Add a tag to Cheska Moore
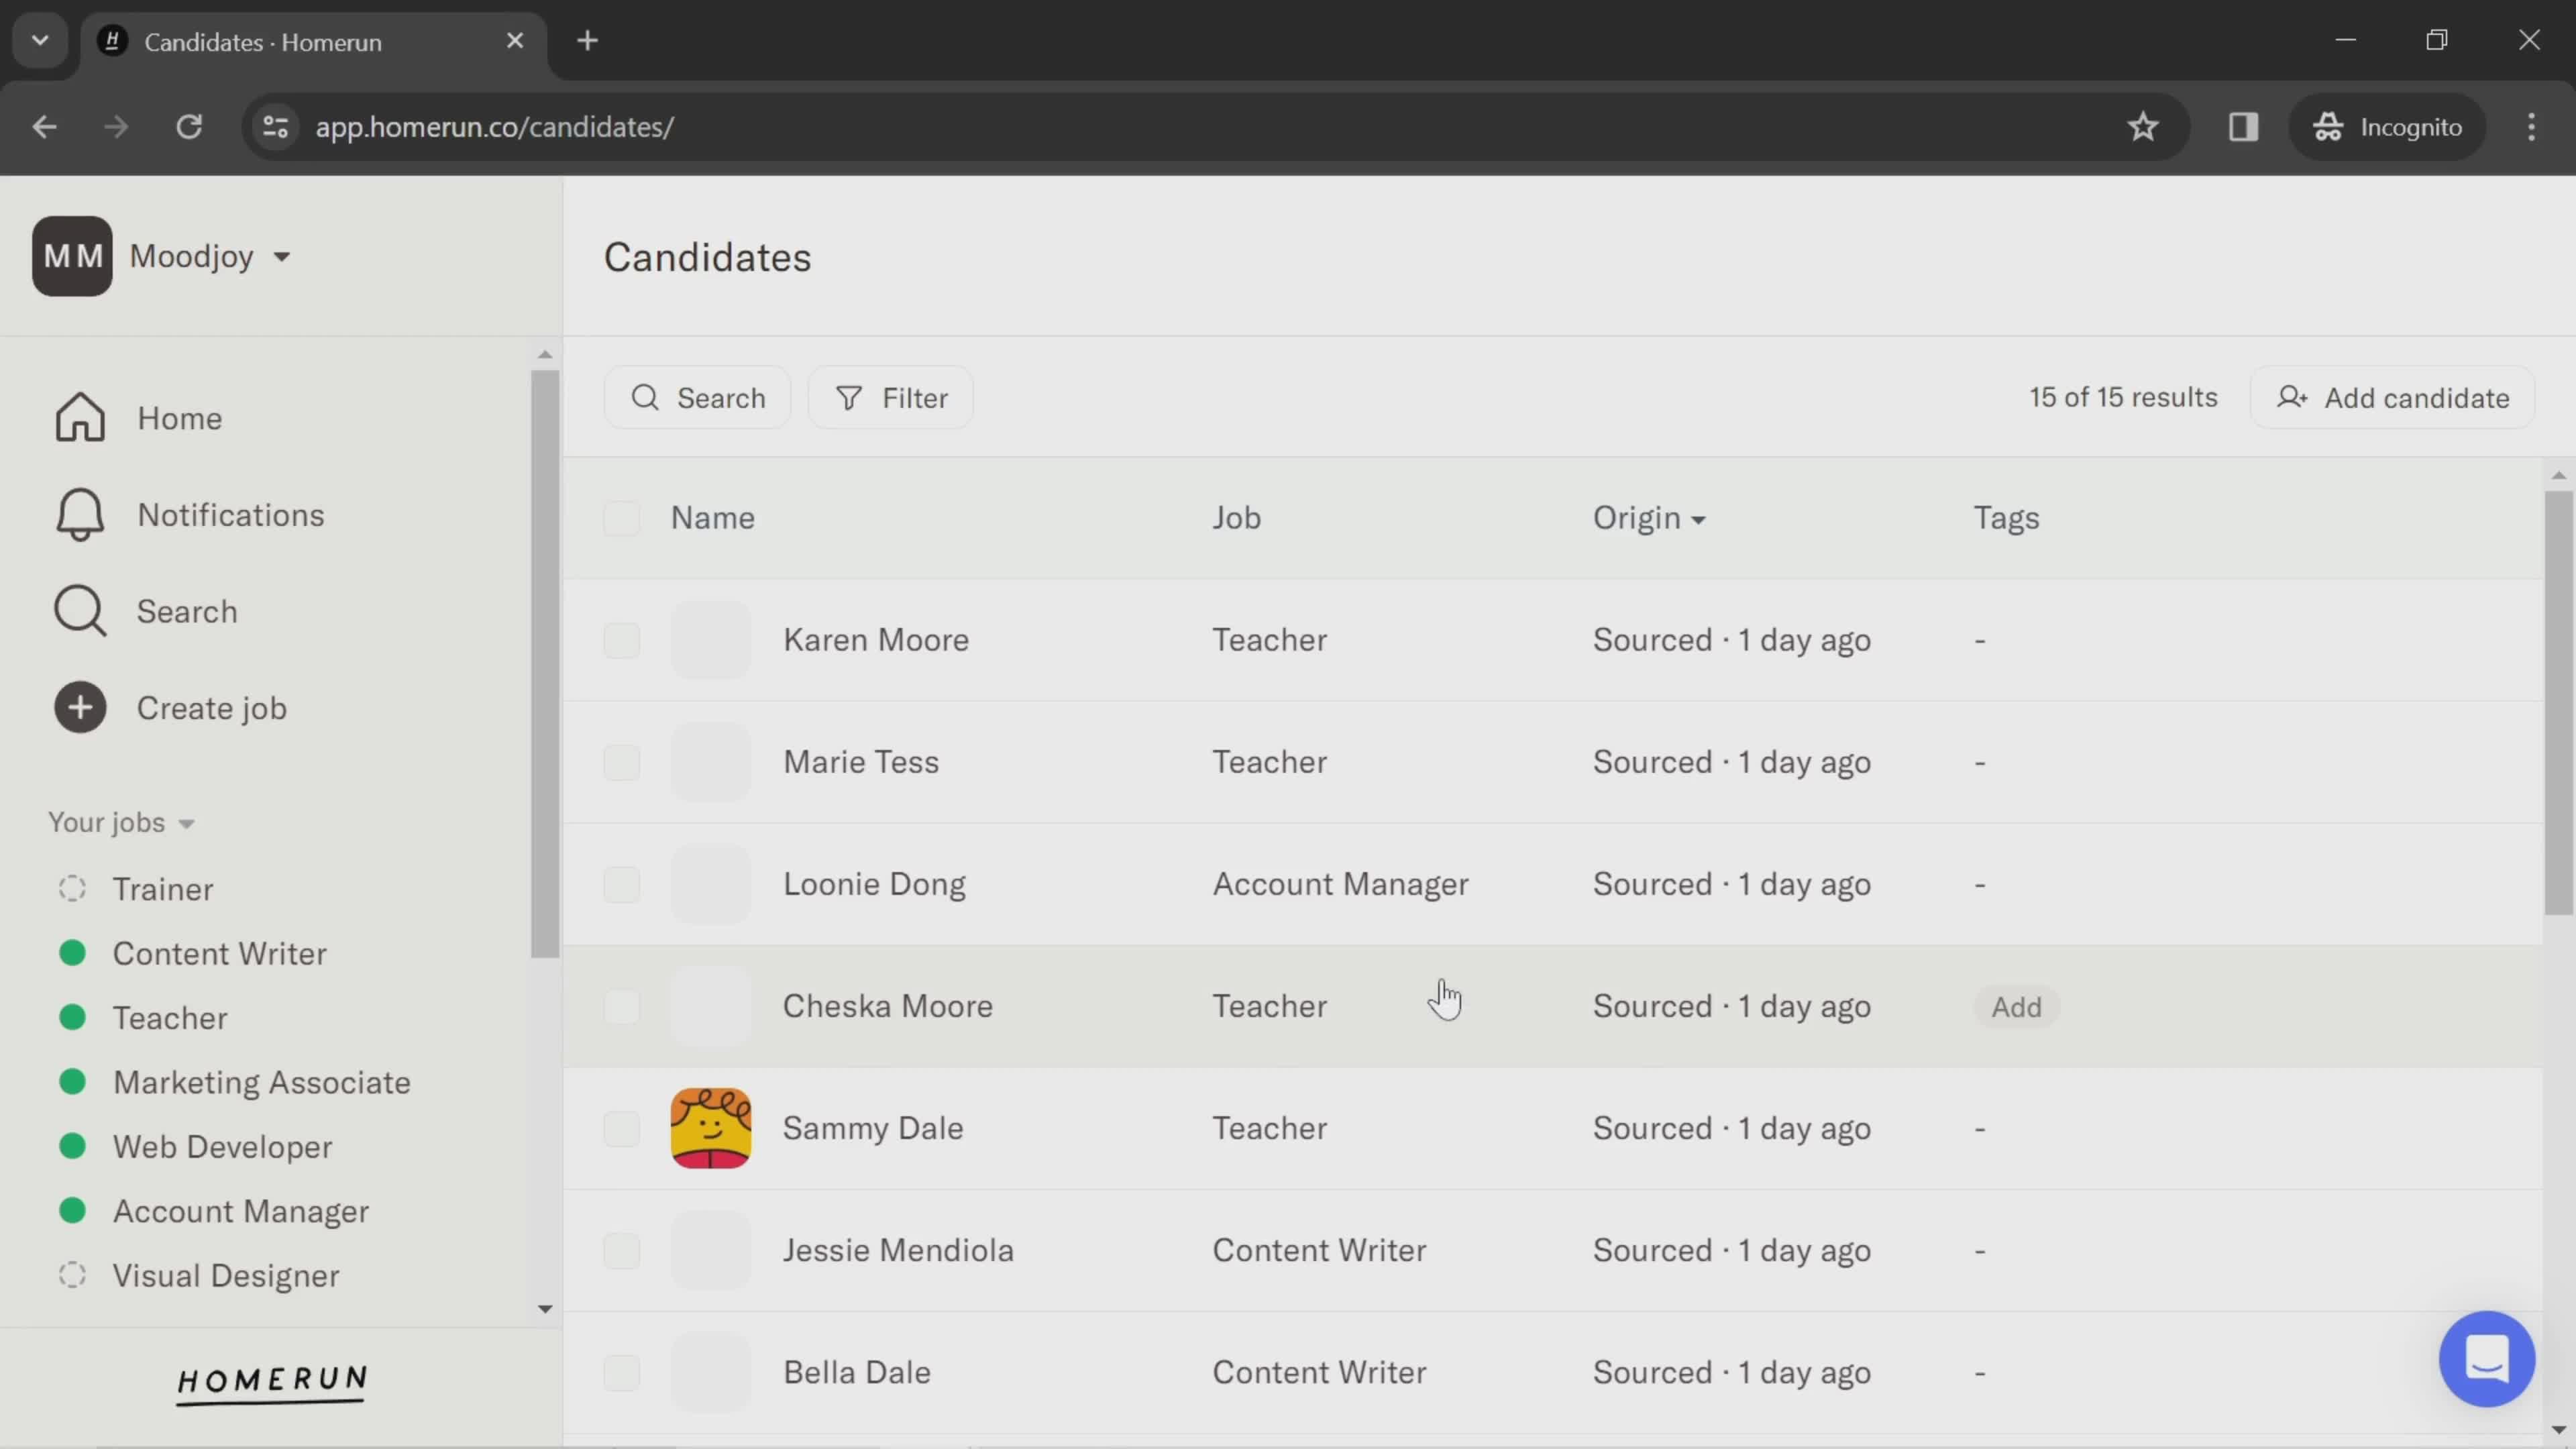The height and width of the screenshot is (1449, 2576). click(x=2015, y=1007)
